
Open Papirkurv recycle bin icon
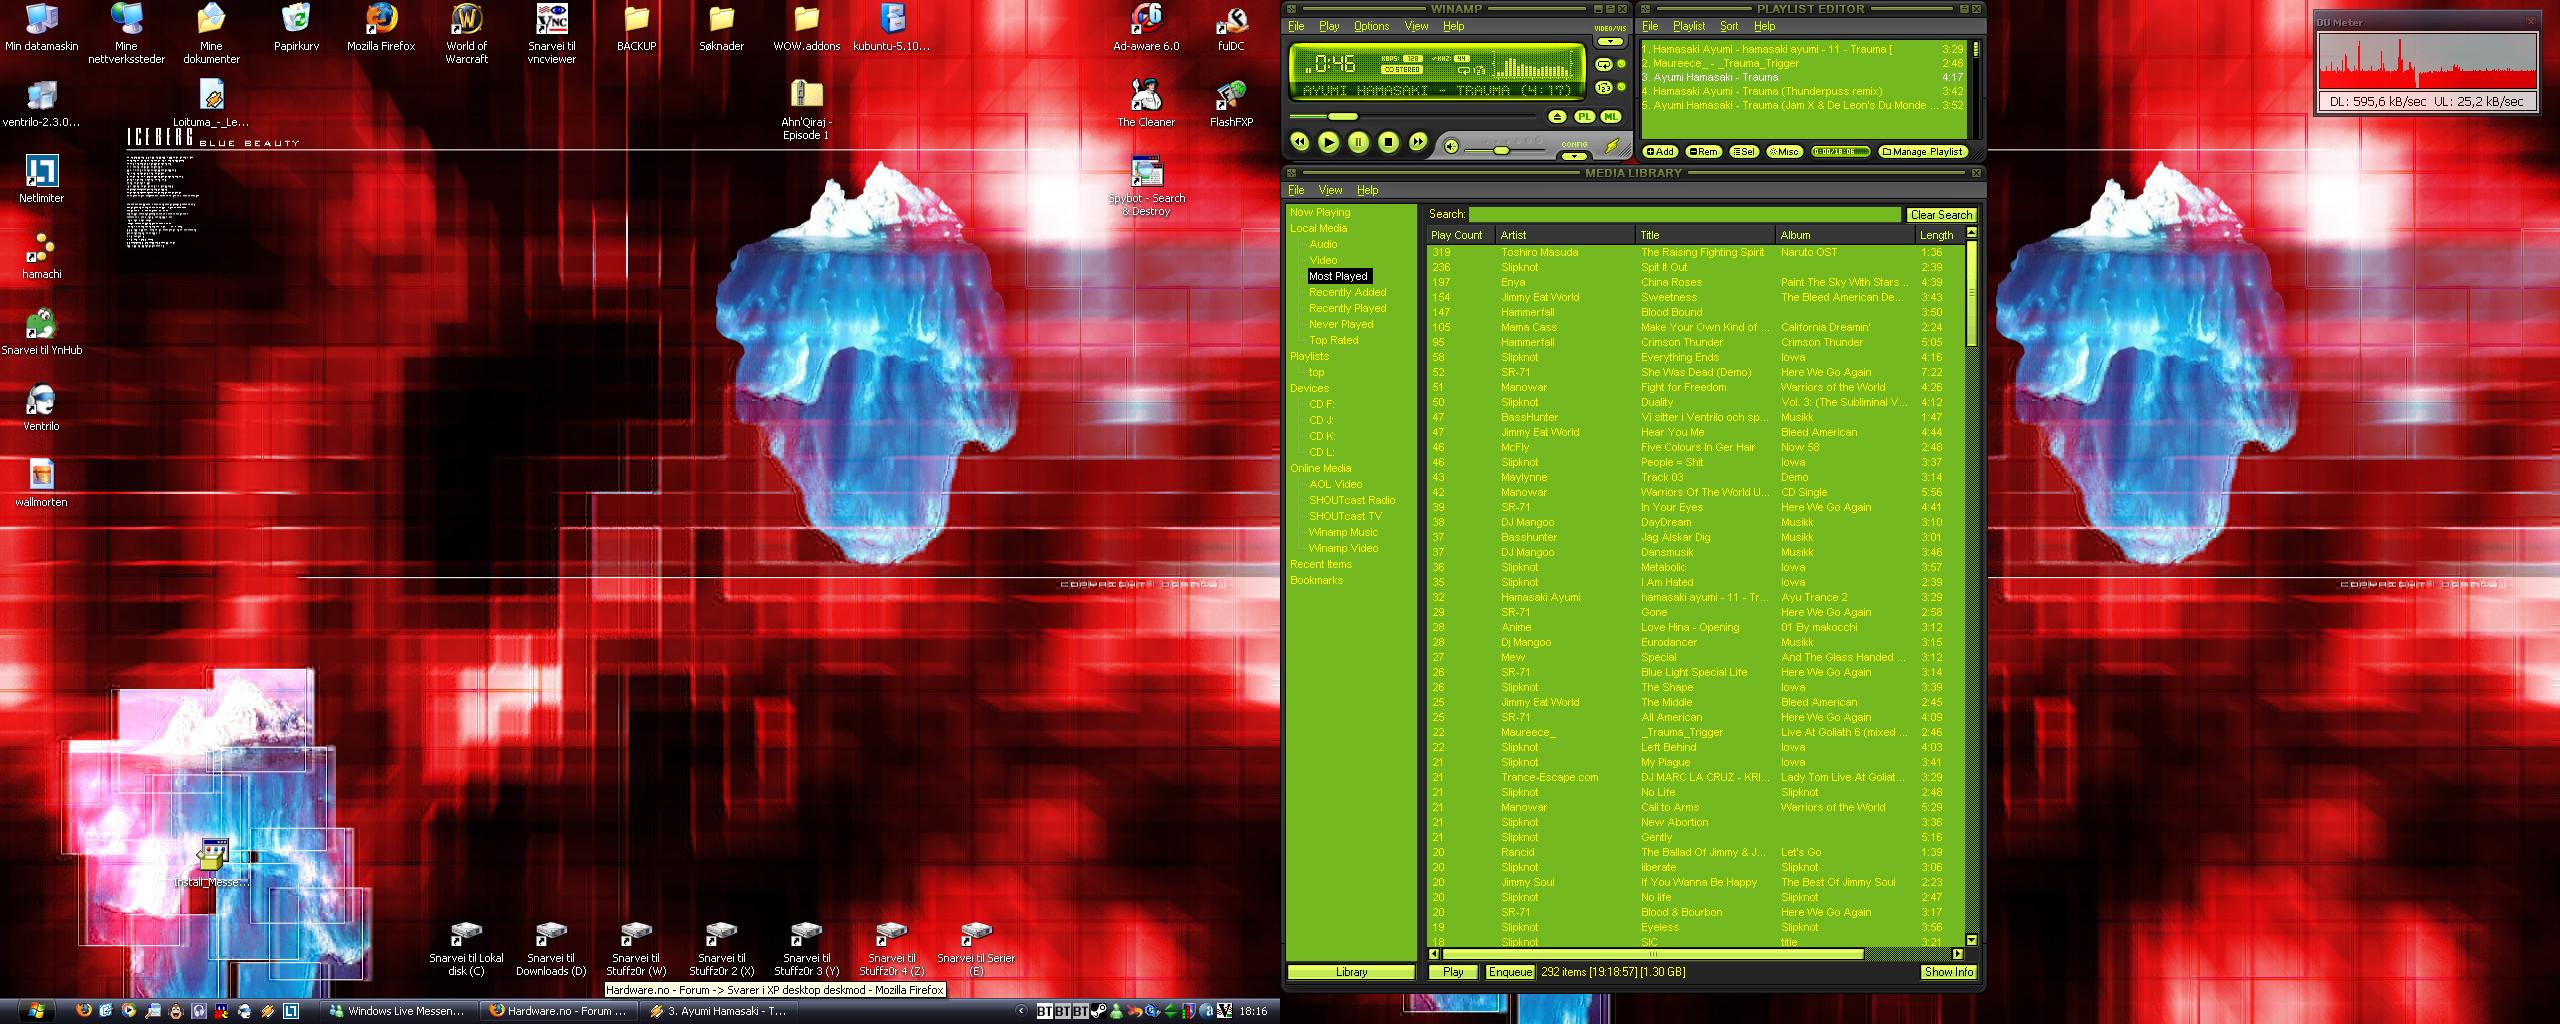296,28
